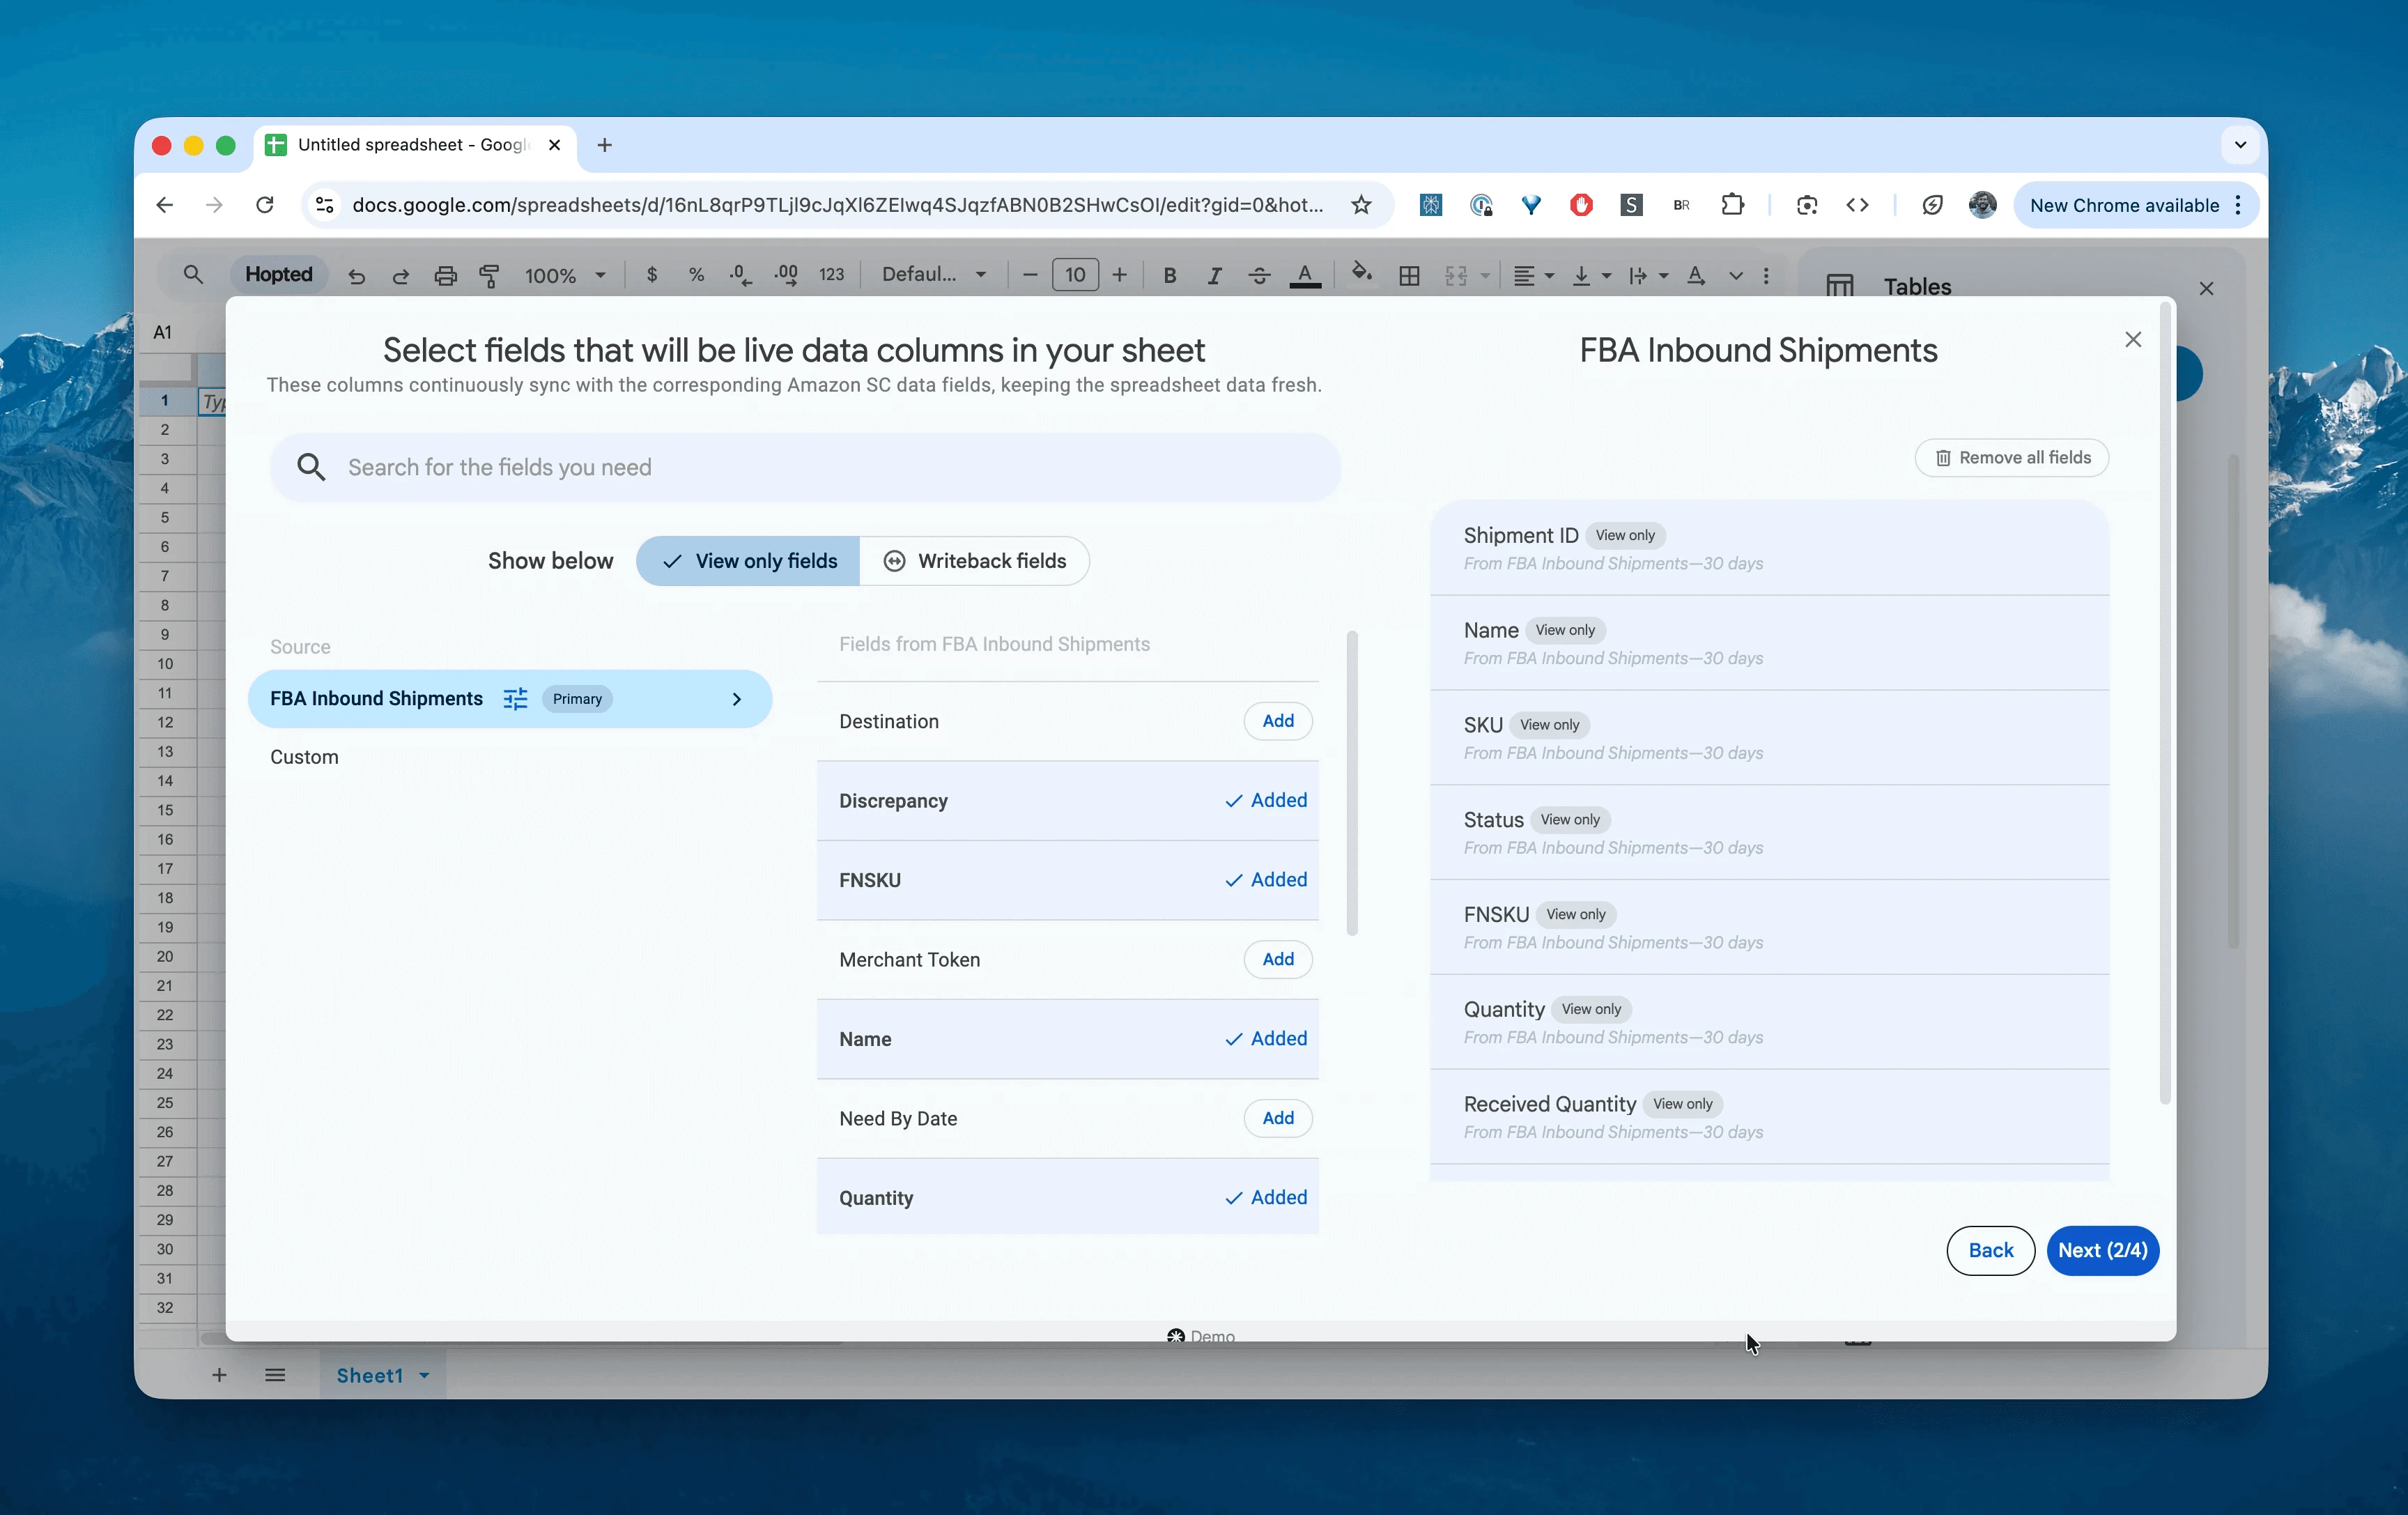Click the fields list scrollbar
Viewport: 2408px width, 1515px height.
point(1352,784)
